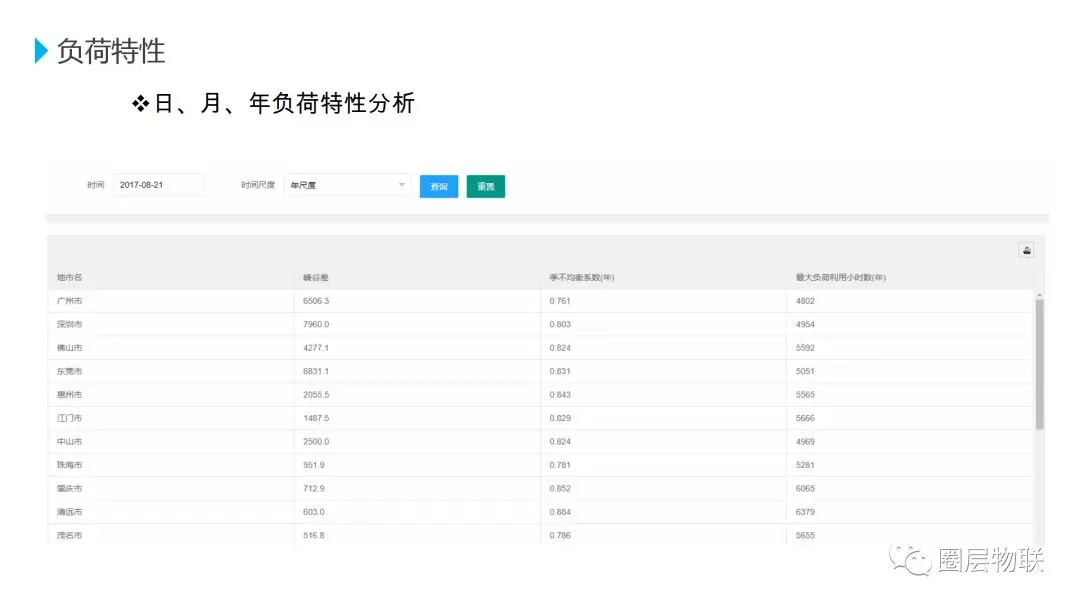Click coefficient 0.843 in 惠州市 row

(x=560, y=395)
